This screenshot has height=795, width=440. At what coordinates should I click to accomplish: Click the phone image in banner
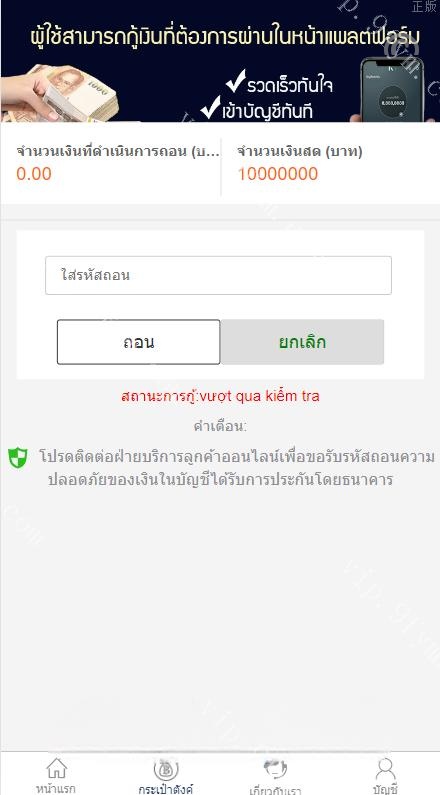[x=392, y=89]
